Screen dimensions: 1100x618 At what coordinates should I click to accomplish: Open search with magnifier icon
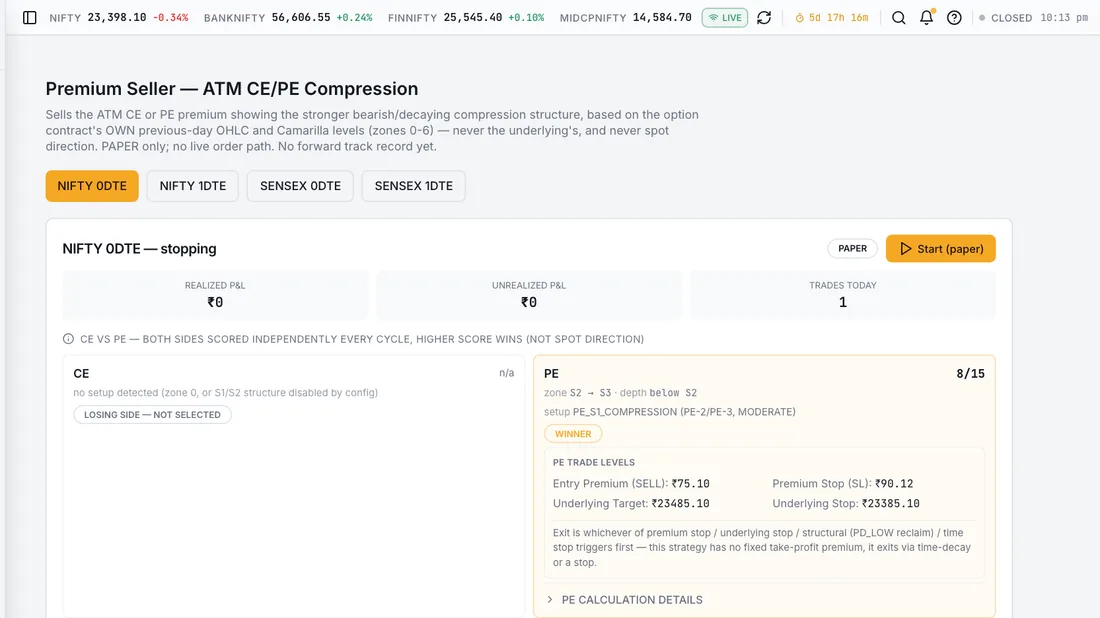click(899, 18)
